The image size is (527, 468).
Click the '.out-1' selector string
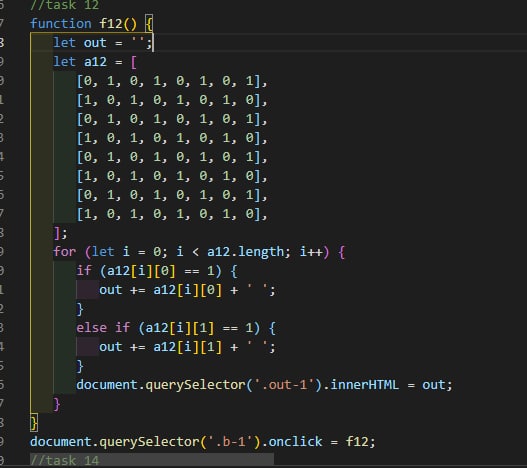click(x=284, y=385)
